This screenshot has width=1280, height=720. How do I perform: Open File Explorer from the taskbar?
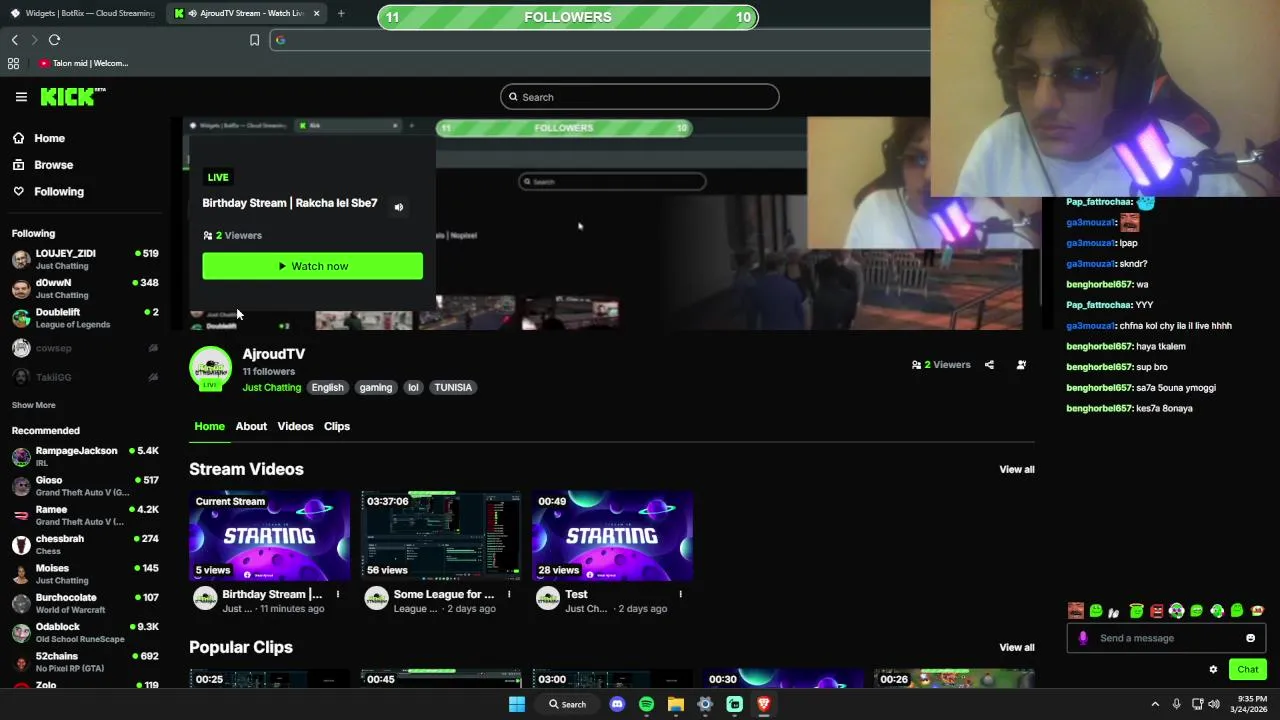coord(676,704)
